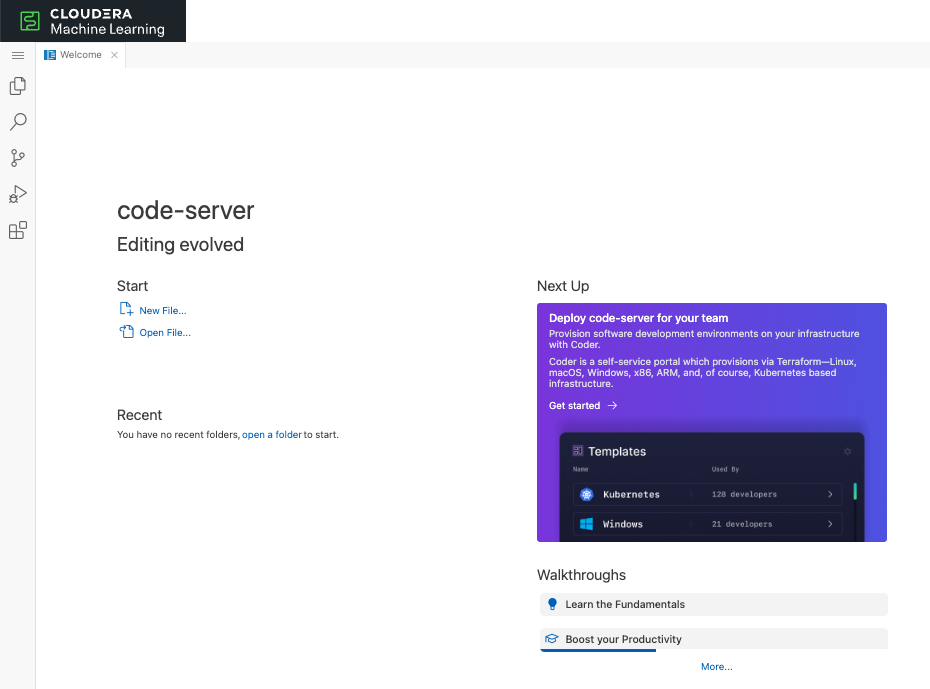Click the Cloudera Machine Learning logo
The image size is (930, 689).
[93, 21]
